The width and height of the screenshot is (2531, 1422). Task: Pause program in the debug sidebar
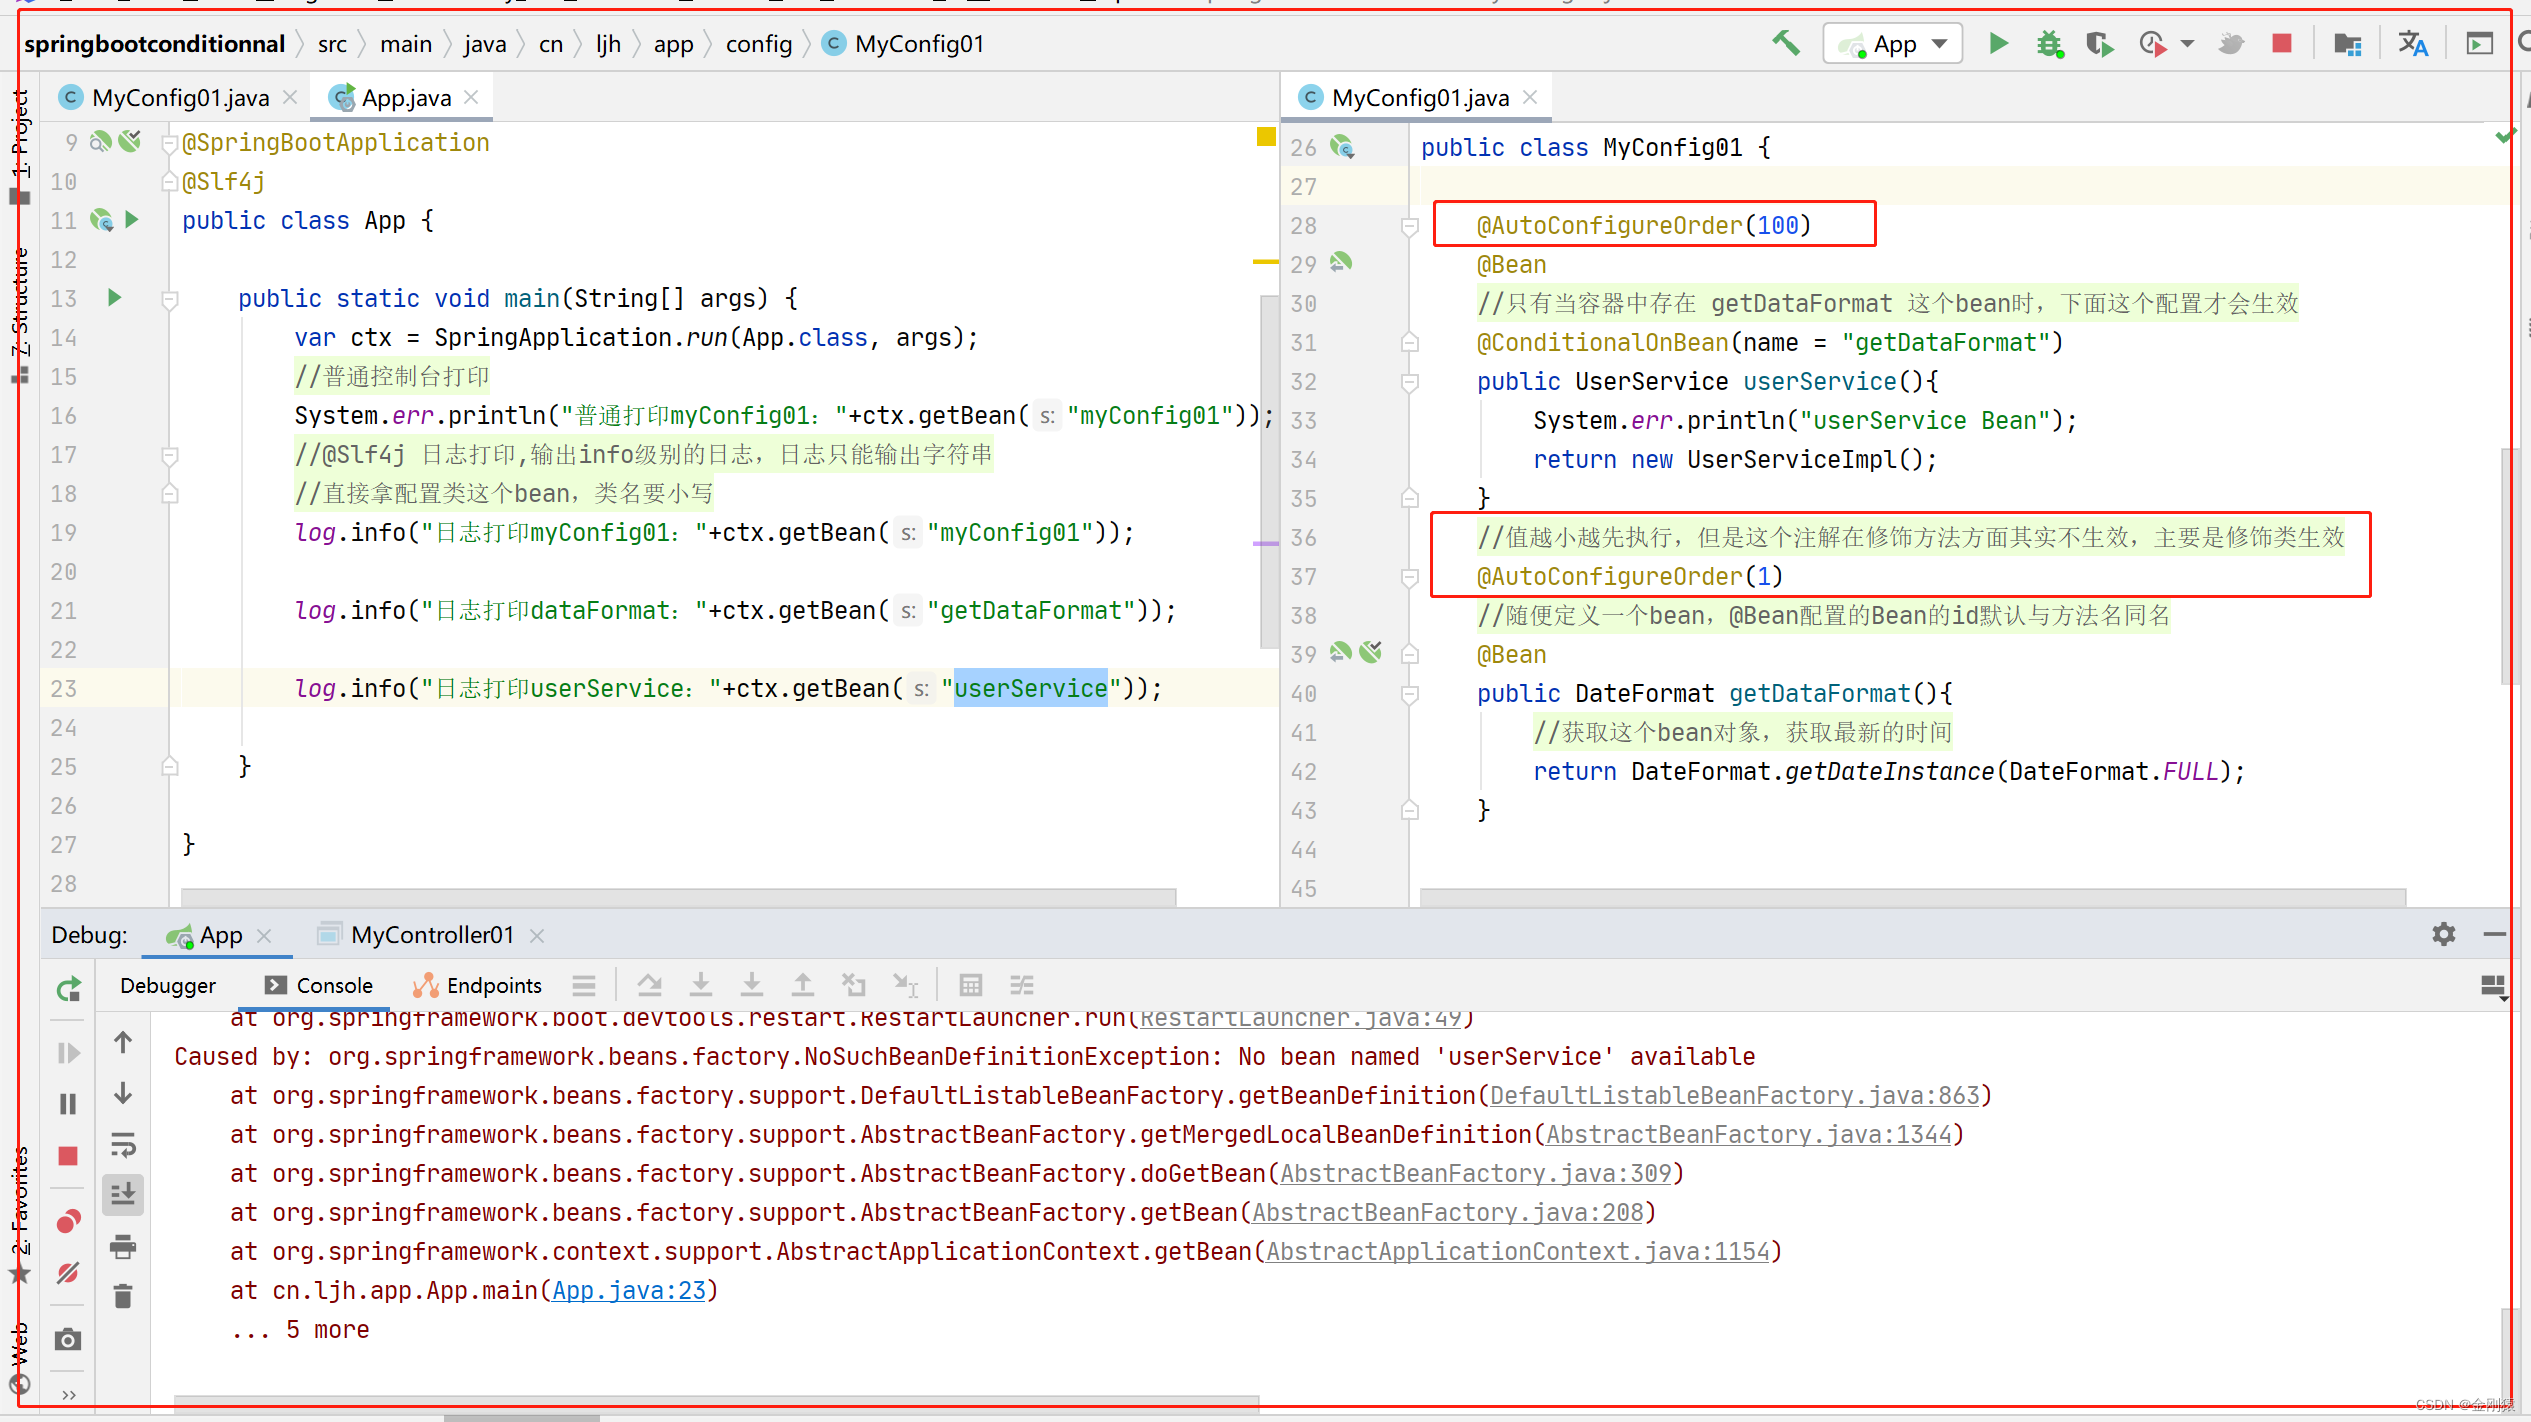68,1104
